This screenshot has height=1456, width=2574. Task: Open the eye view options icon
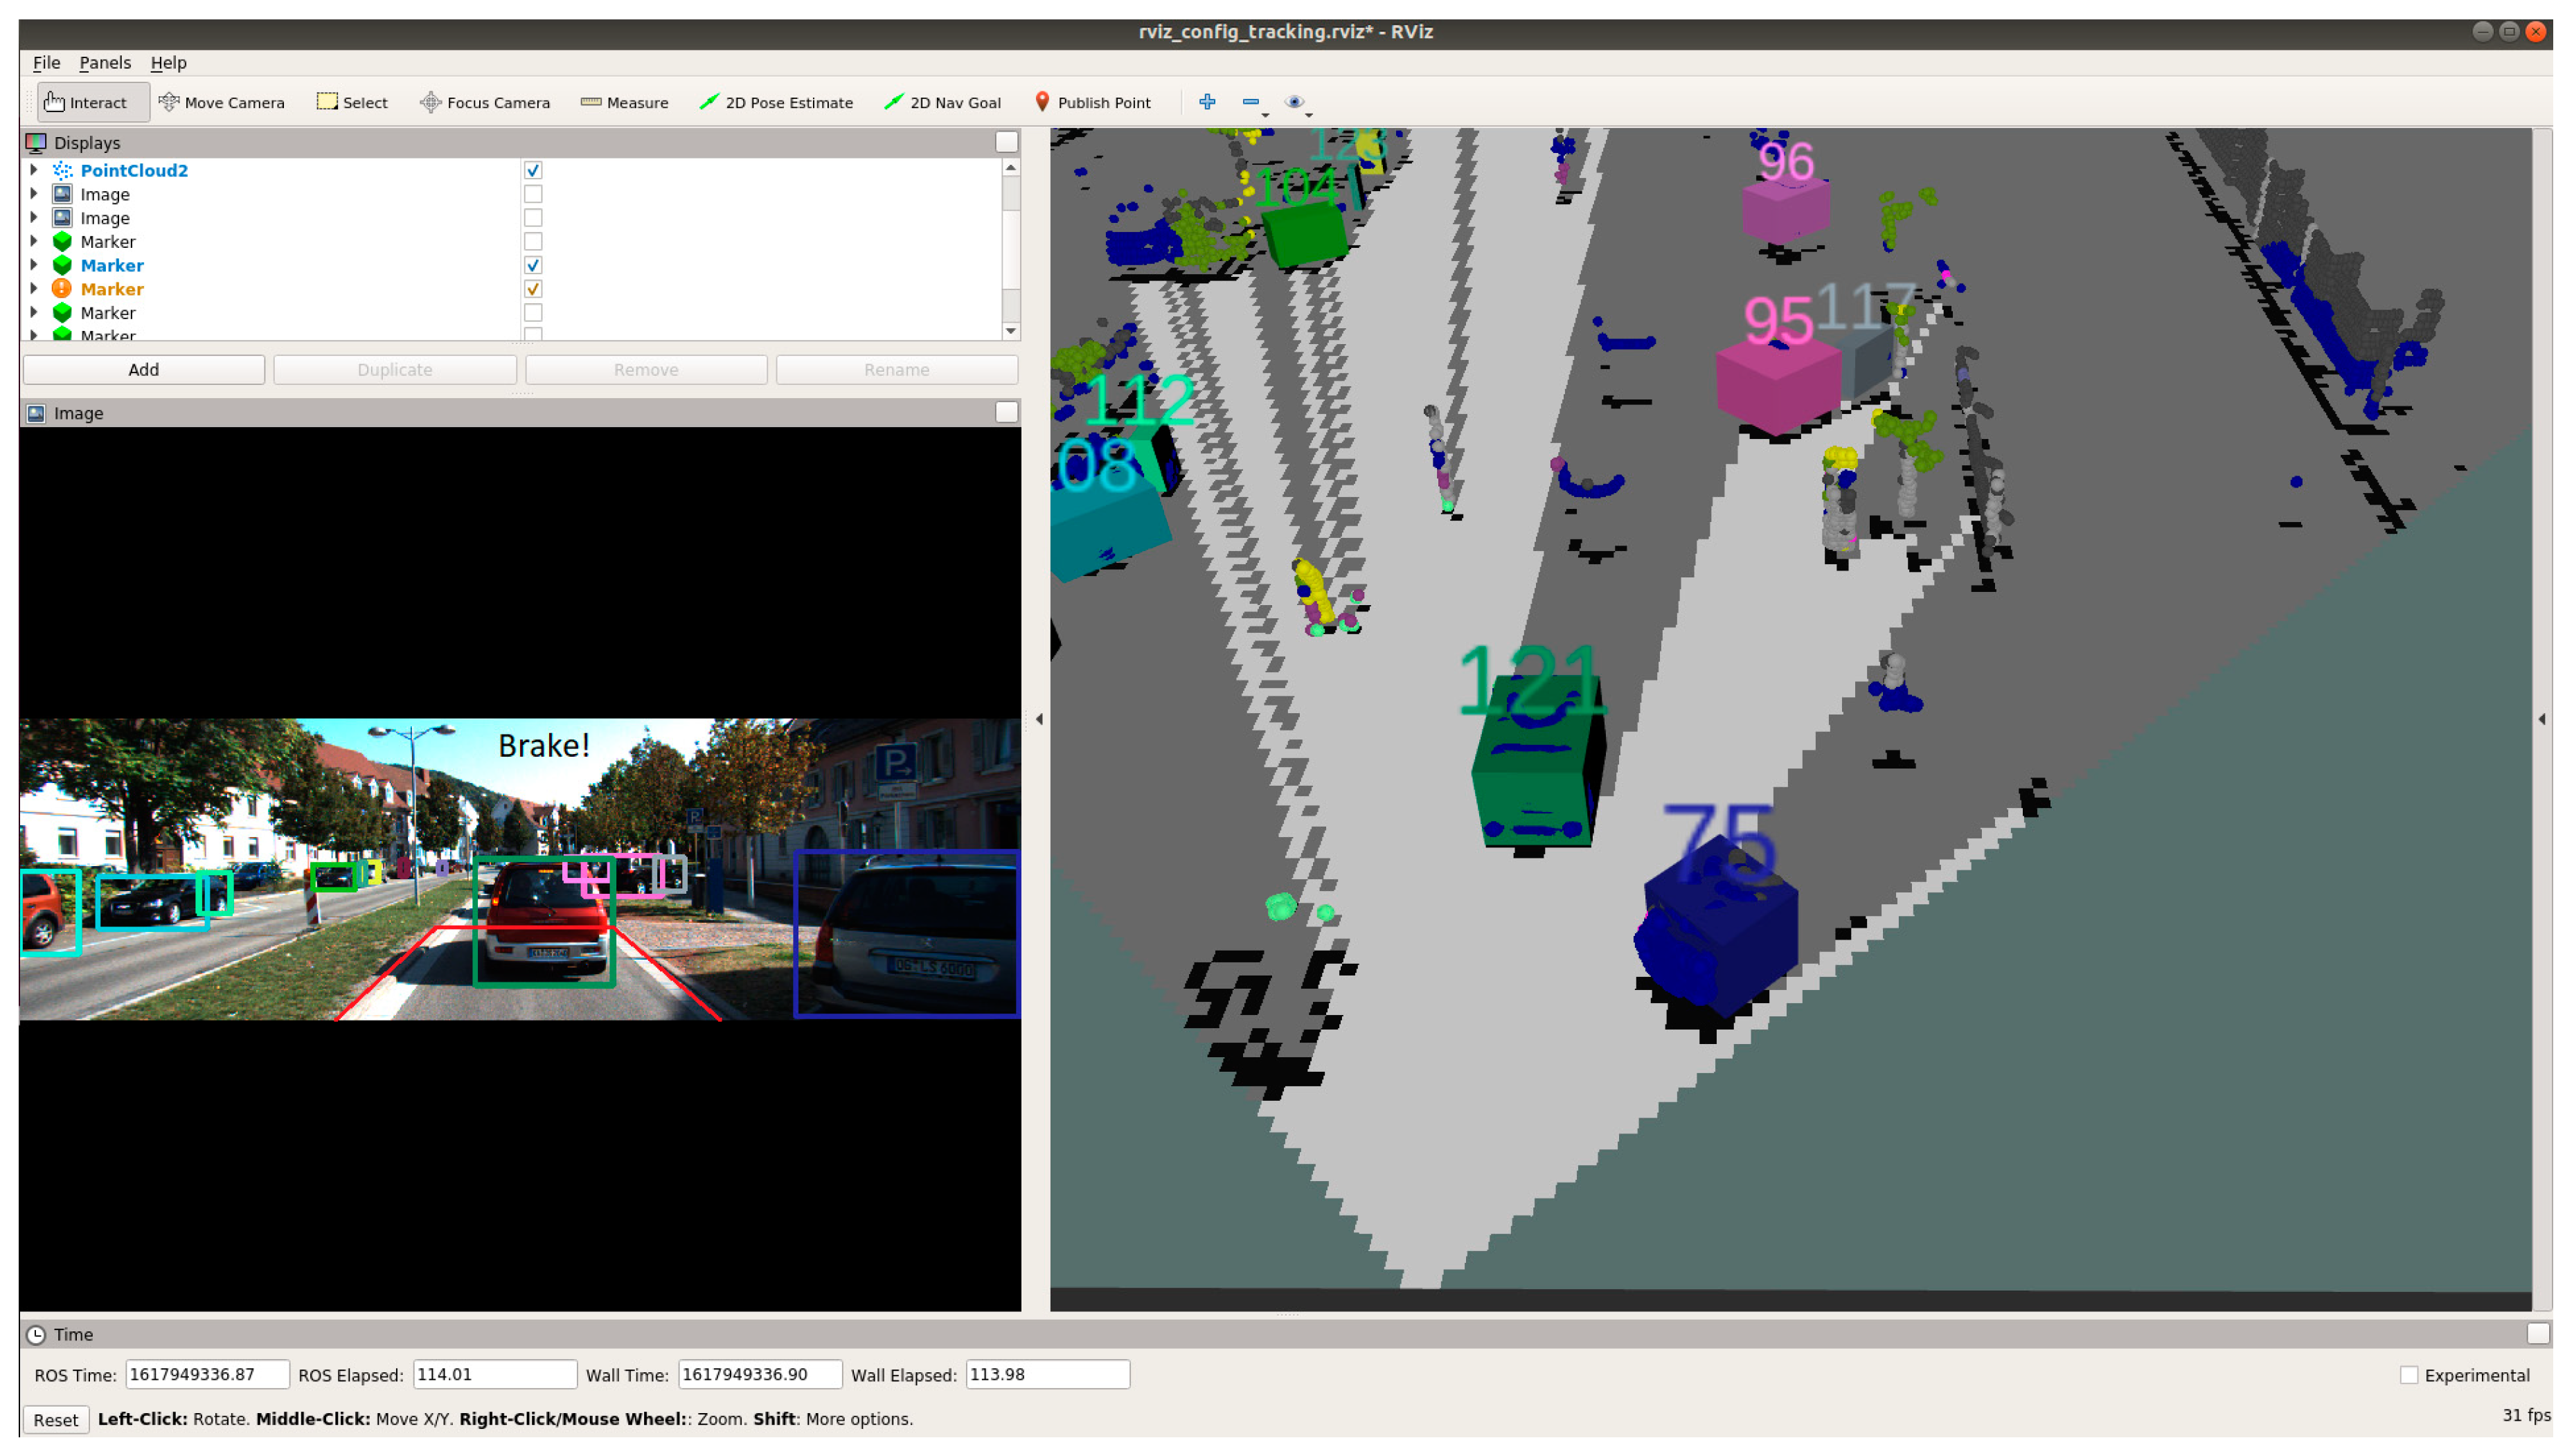1294,101
